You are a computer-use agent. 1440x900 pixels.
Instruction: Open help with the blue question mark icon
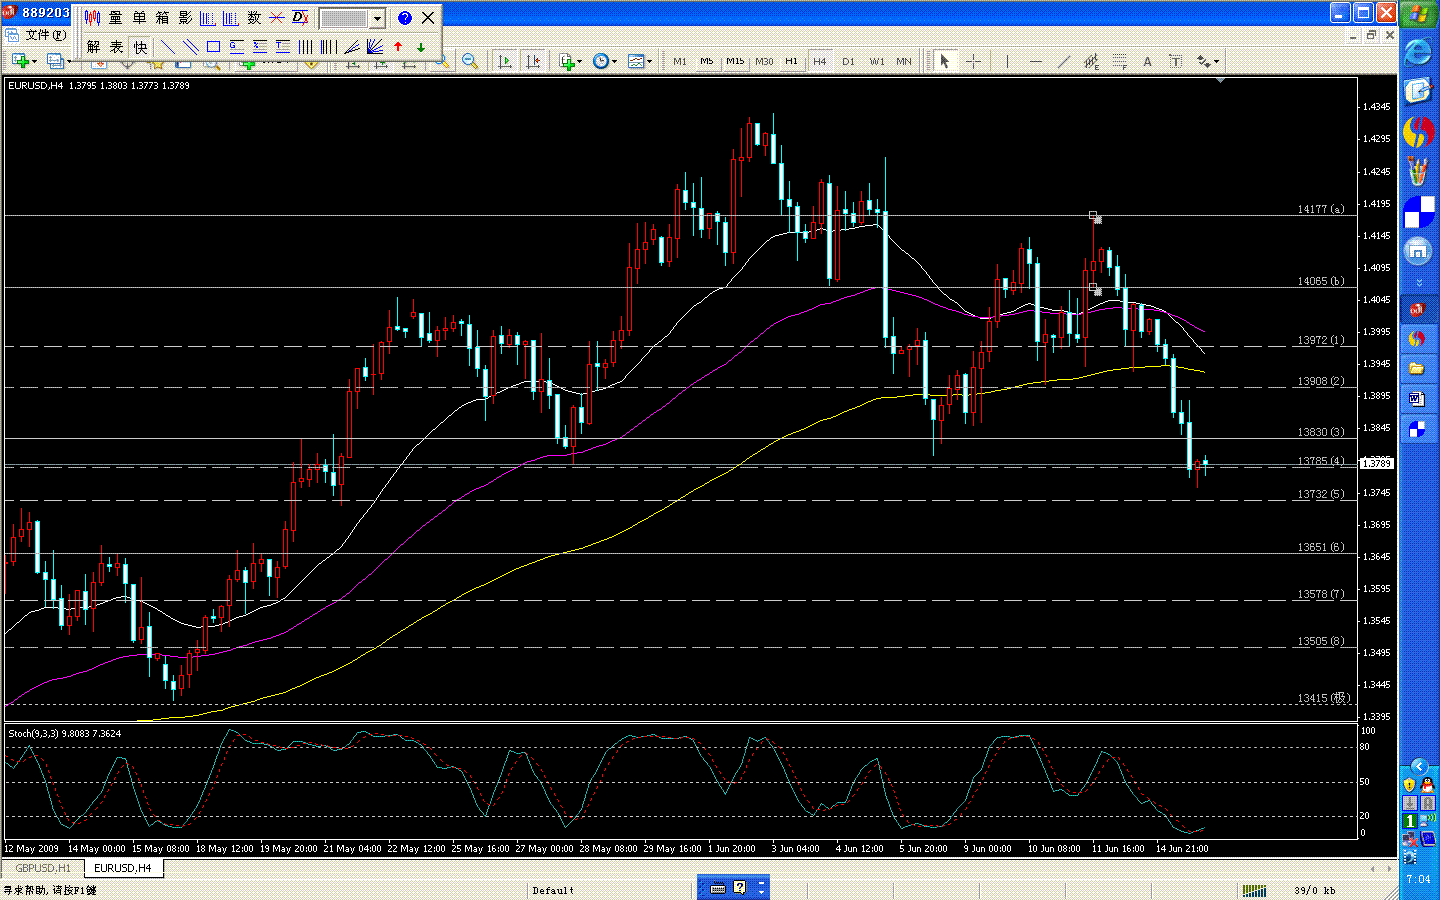tap(405, 18)
